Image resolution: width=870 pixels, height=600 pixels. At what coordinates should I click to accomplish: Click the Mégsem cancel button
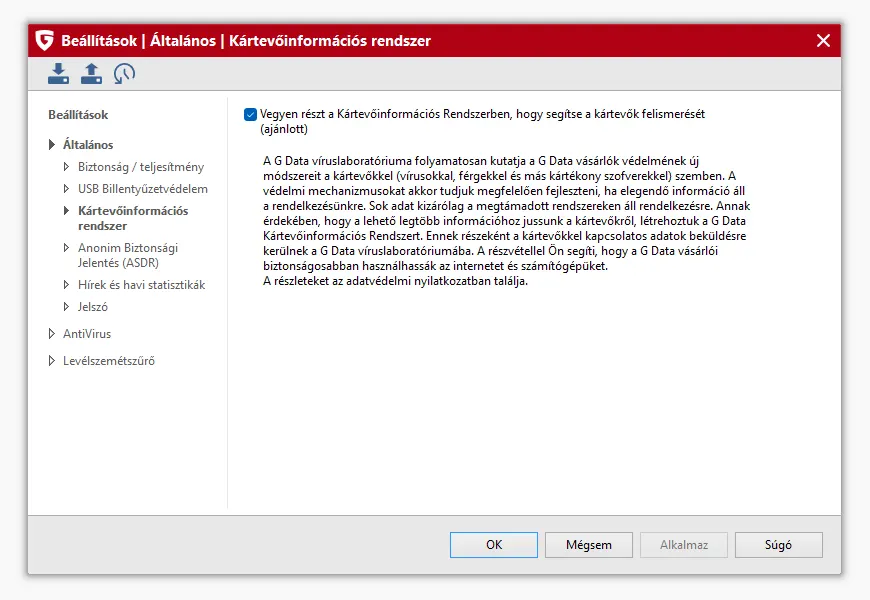coord(588,545)
